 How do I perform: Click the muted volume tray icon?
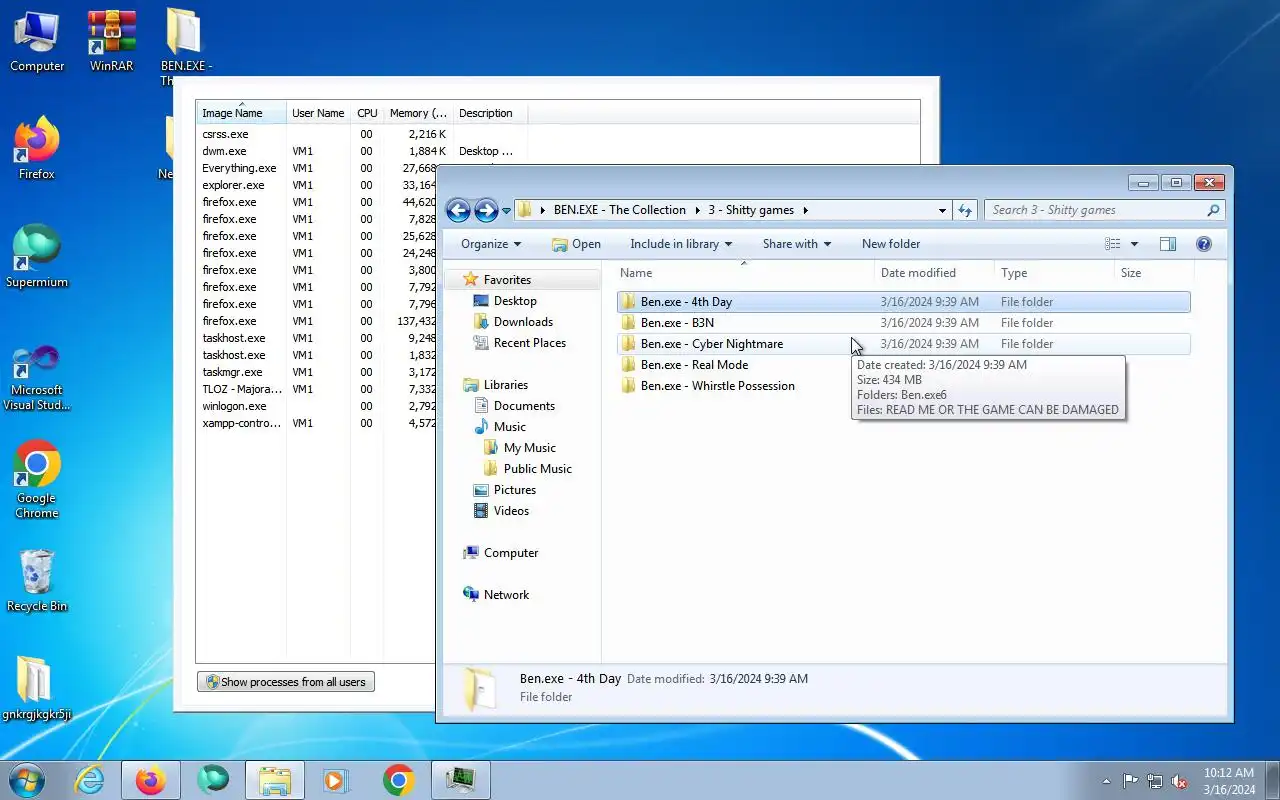1179,781
